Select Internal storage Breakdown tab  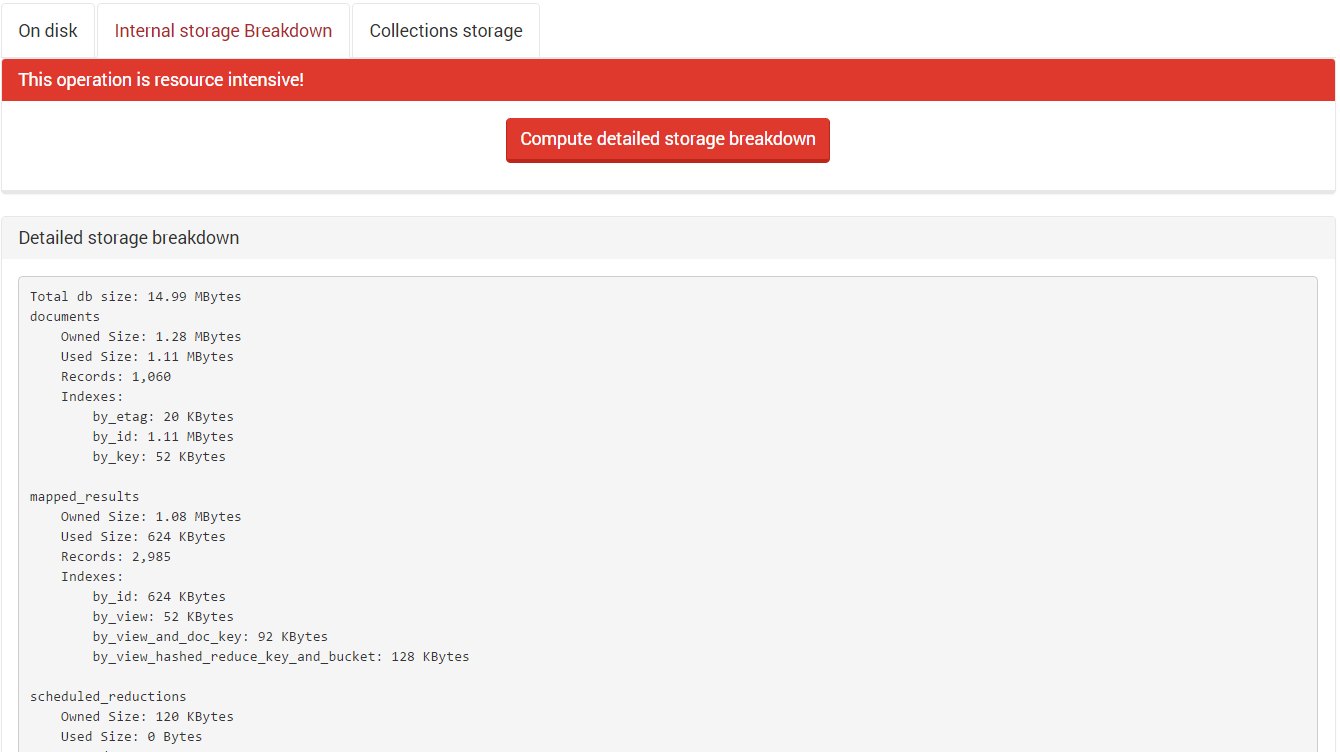[223, 31]
